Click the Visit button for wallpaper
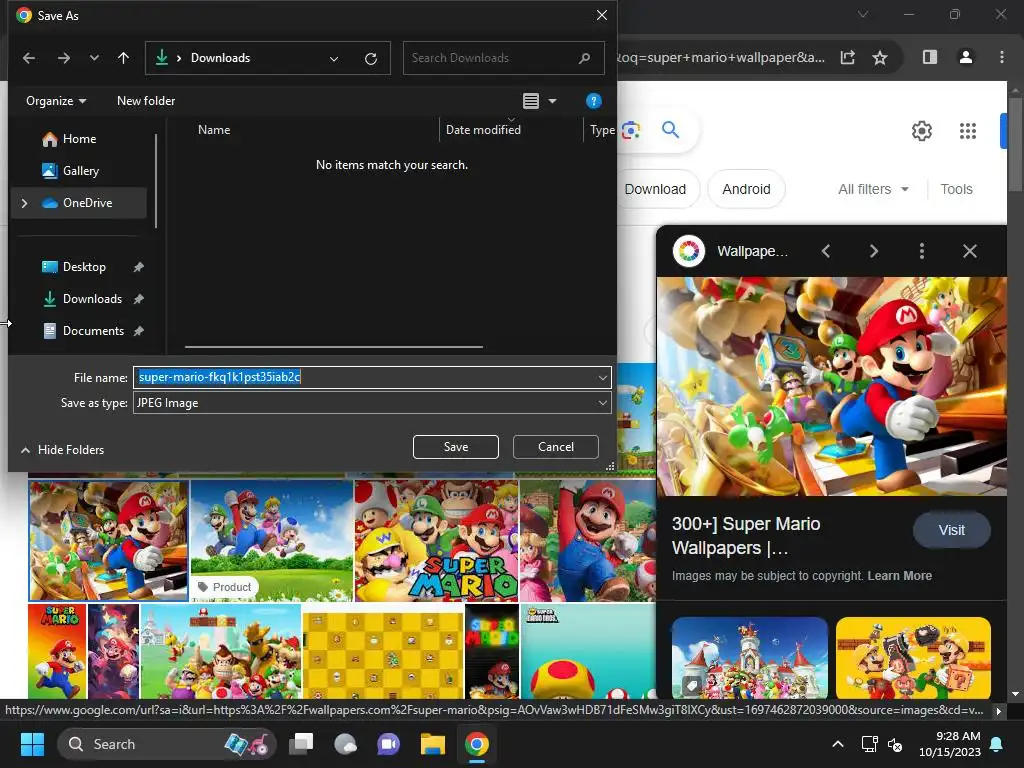Viewport: 1024px width, 768px height. click(x=951, y=530)
